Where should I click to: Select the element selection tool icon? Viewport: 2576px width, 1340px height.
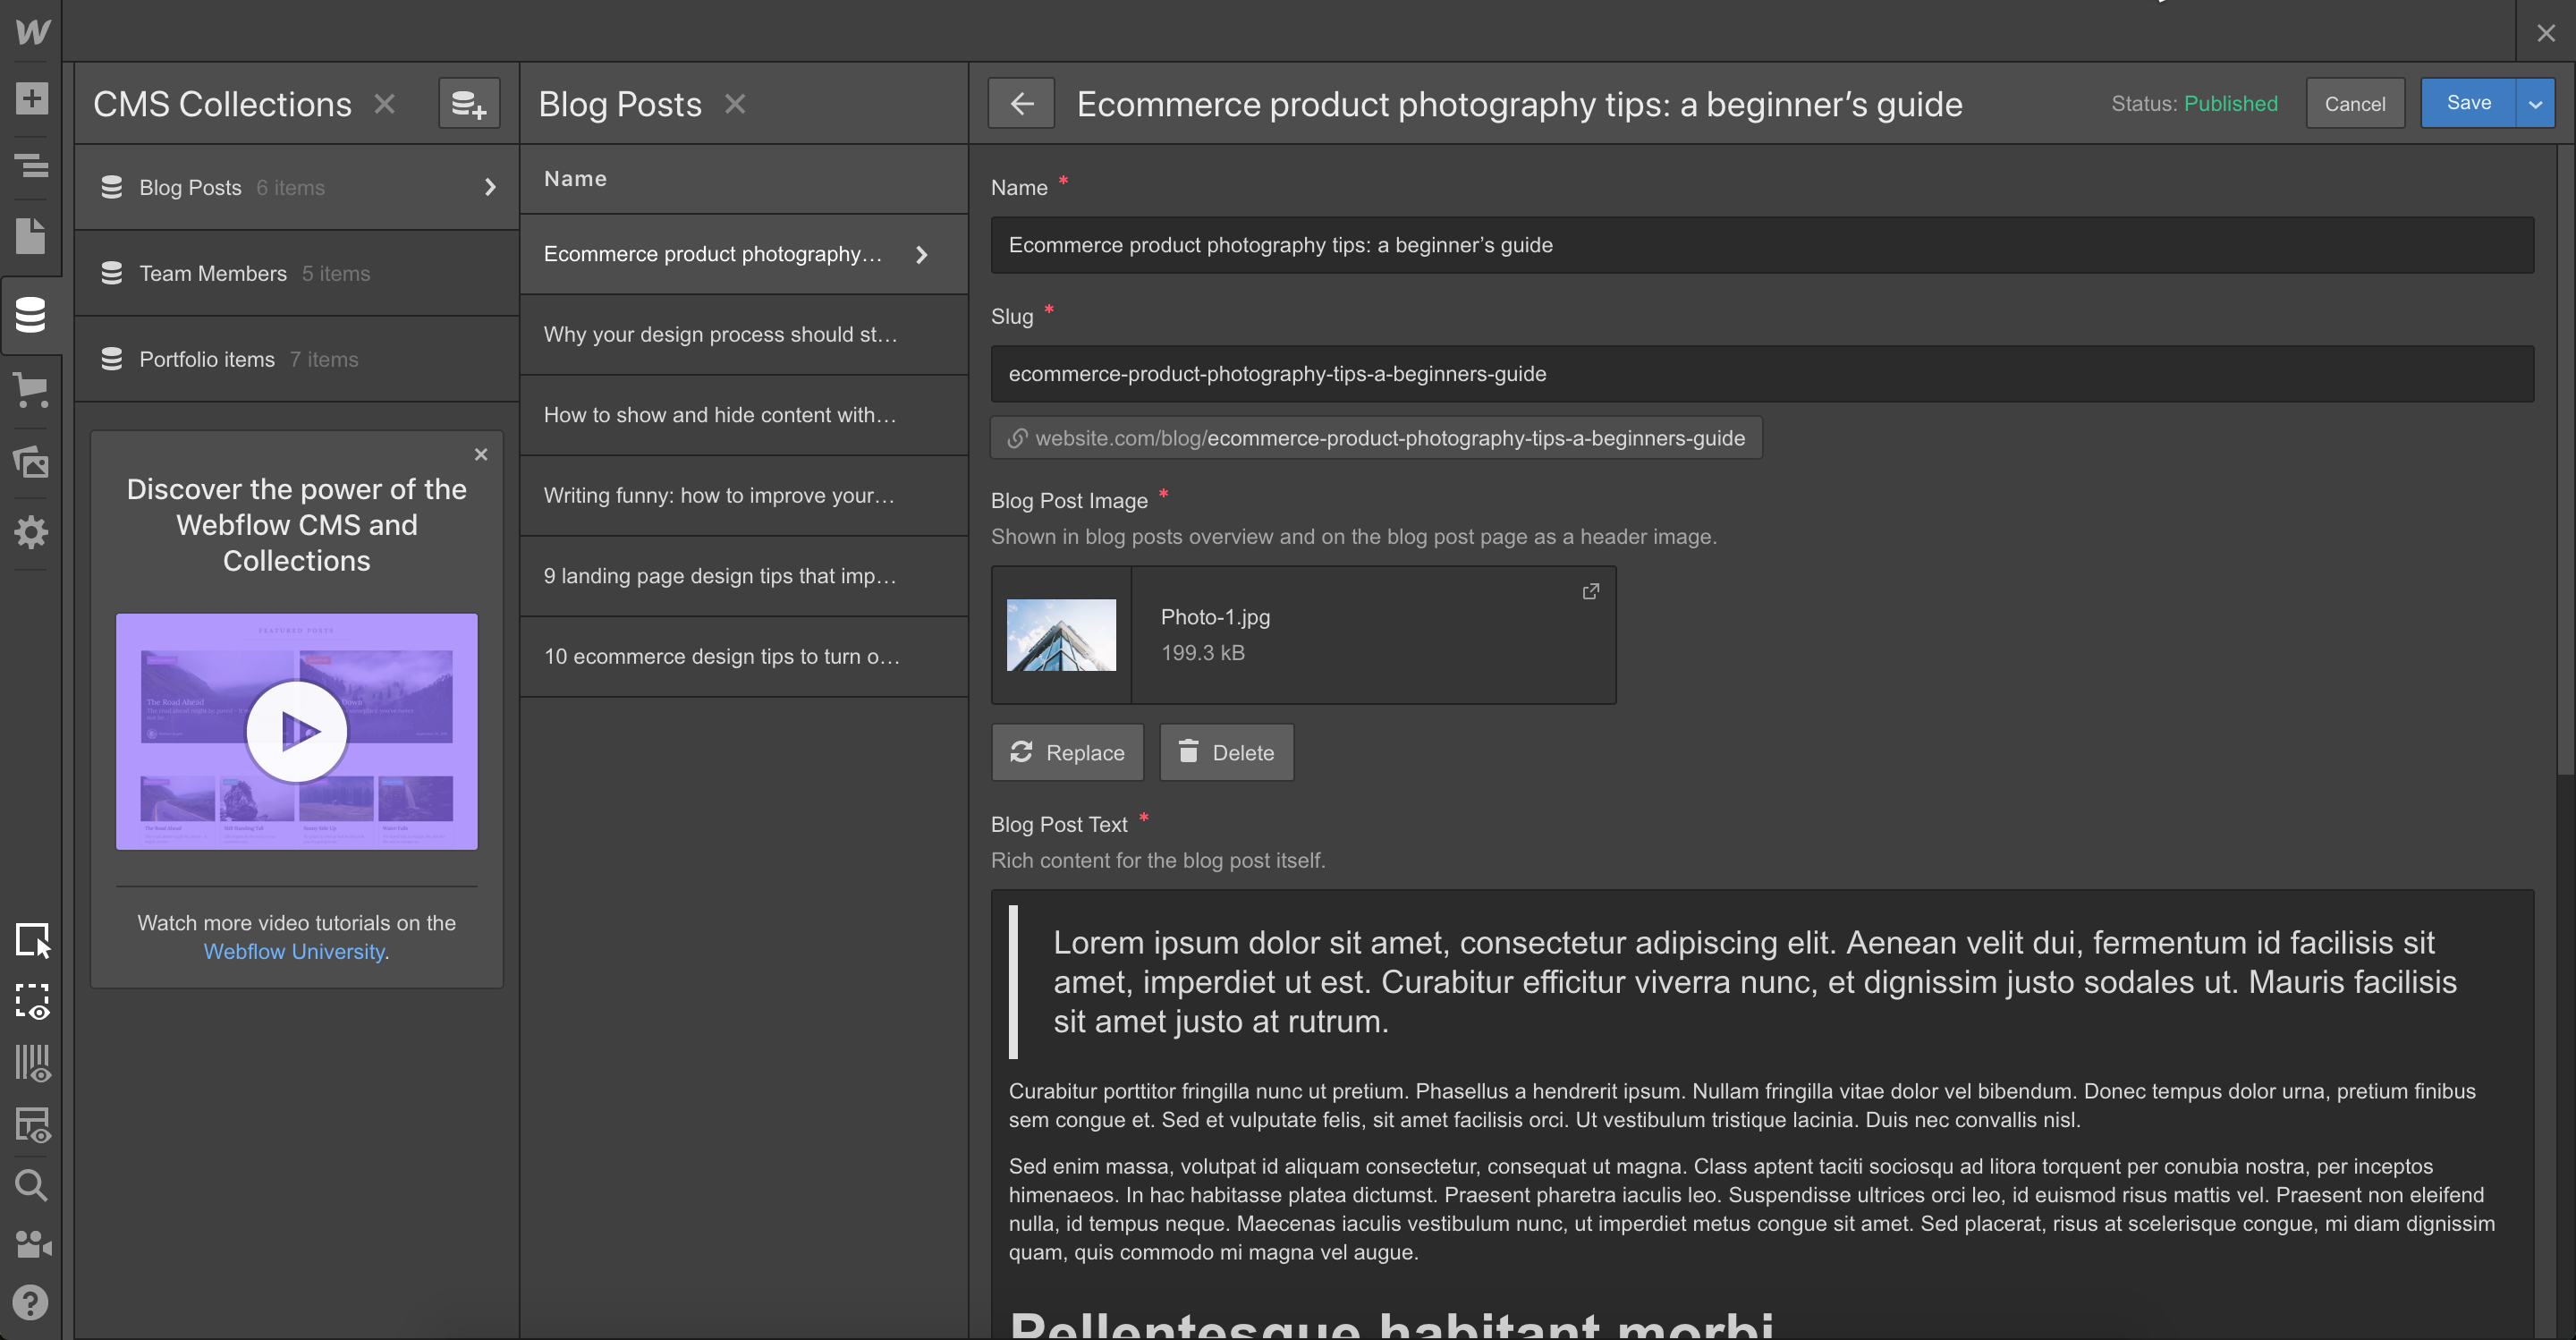pyautogui.click(x=33, y=940)
